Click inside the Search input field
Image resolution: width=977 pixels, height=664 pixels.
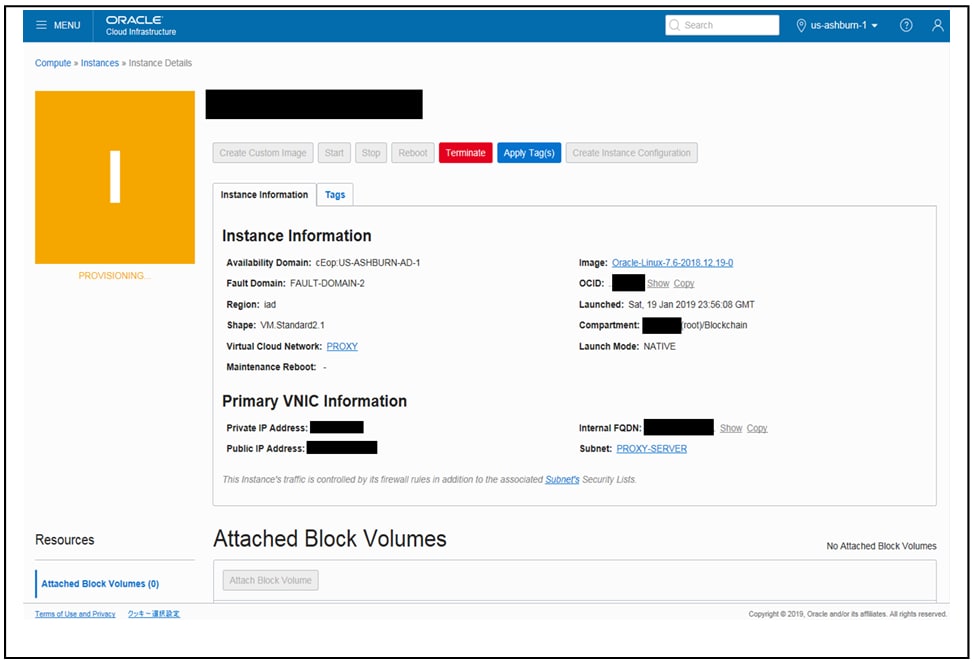click(x=725, y=24)
